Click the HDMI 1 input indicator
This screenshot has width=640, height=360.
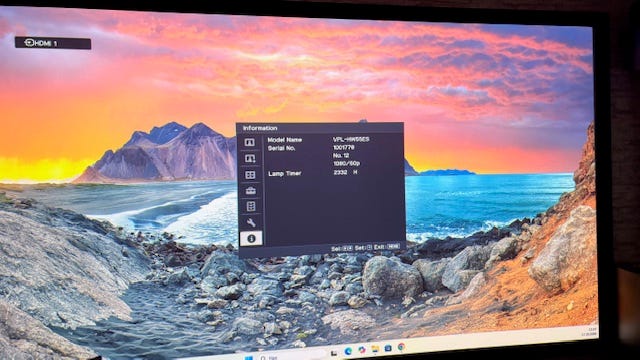pos(53,43)
